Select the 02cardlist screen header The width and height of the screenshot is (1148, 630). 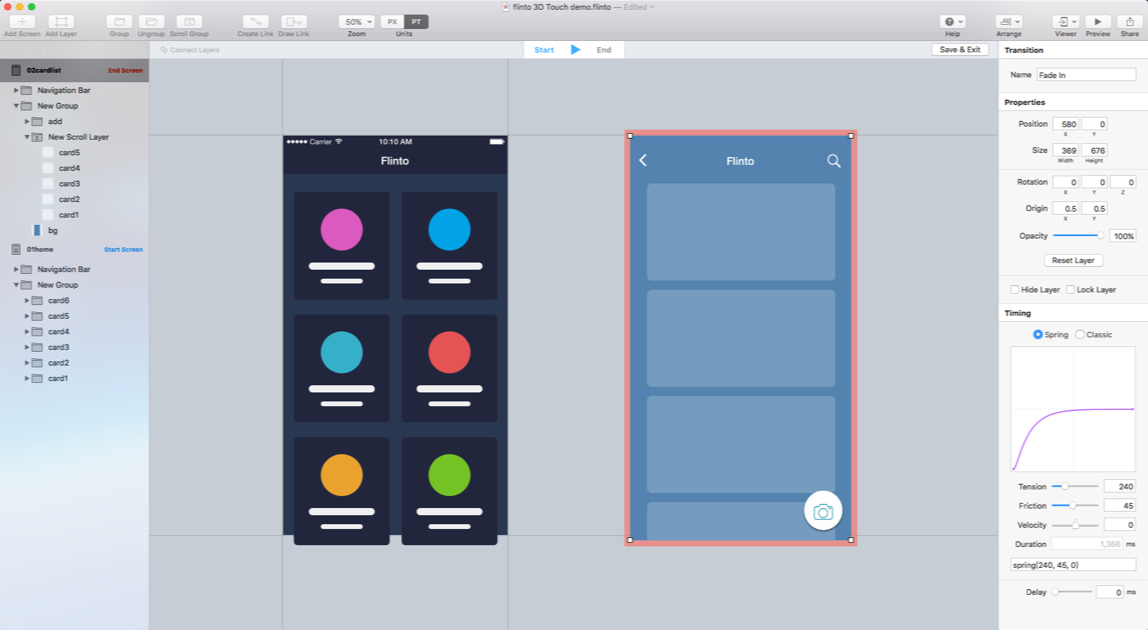click(74, 70)
